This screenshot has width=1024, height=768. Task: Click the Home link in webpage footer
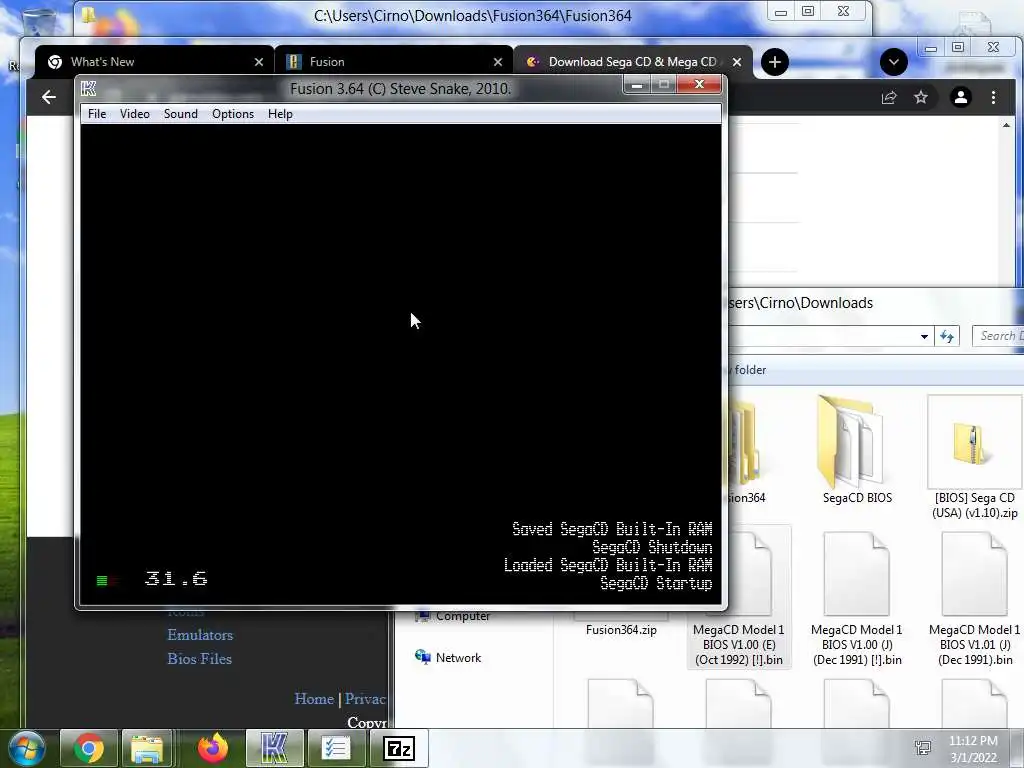[x=314, y=699]
